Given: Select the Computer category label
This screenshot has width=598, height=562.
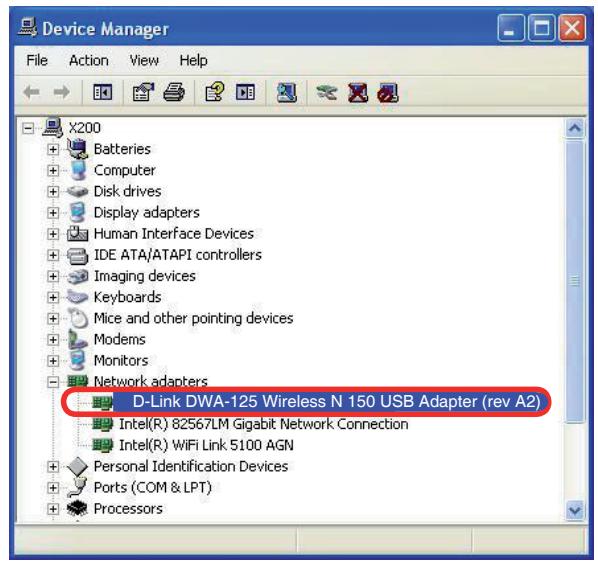Looking at the screenshot, I should coord(124,170).
